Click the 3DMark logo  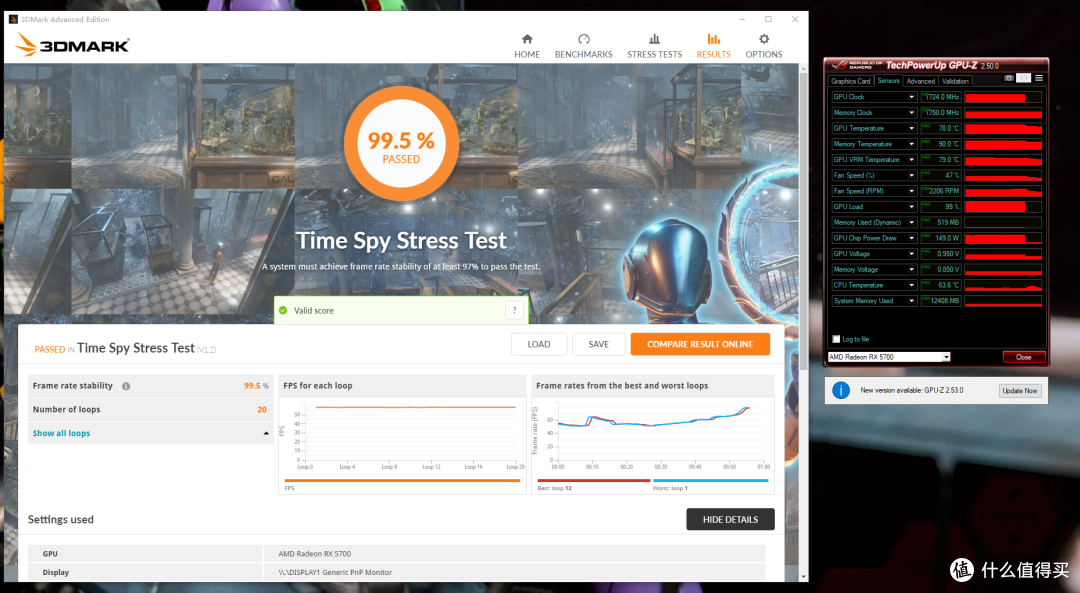72,45
